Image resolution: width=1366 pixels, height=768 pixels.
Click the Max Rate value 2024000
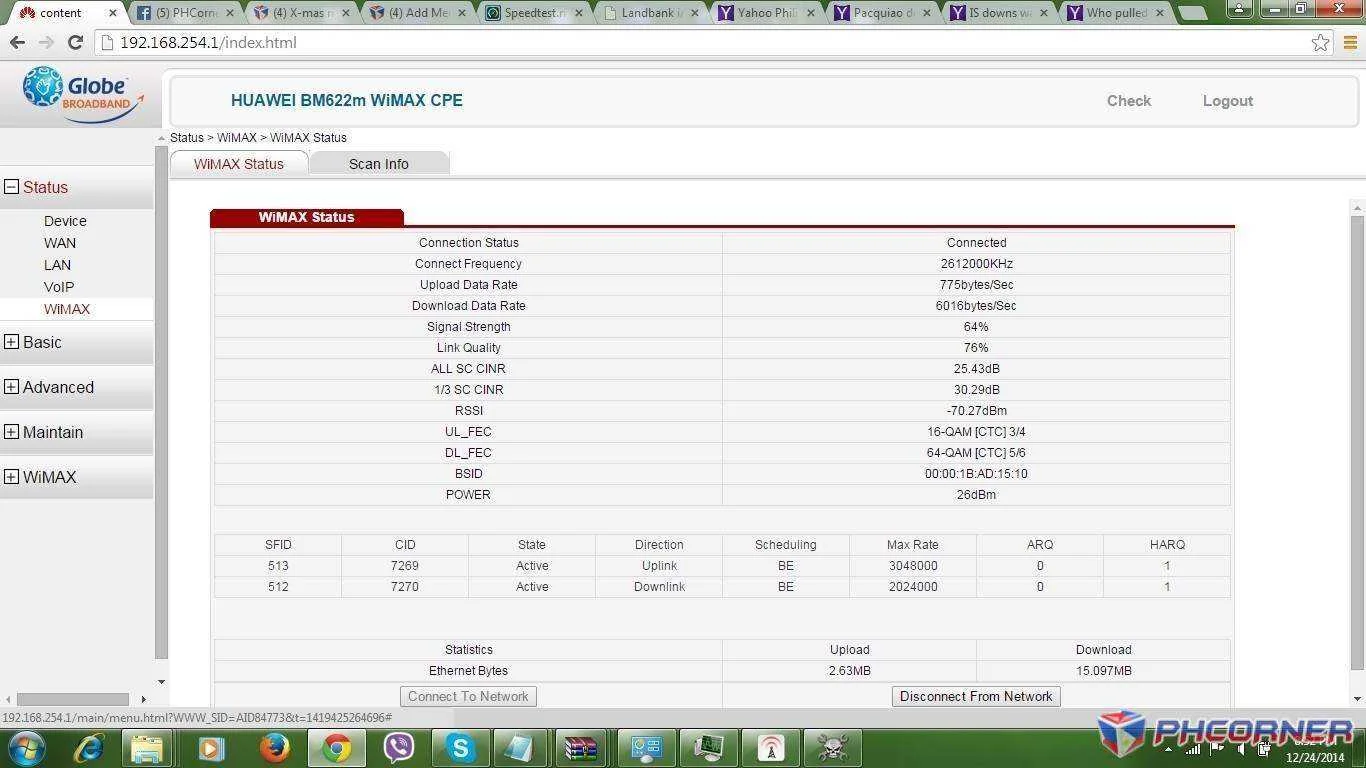(913, 587)
